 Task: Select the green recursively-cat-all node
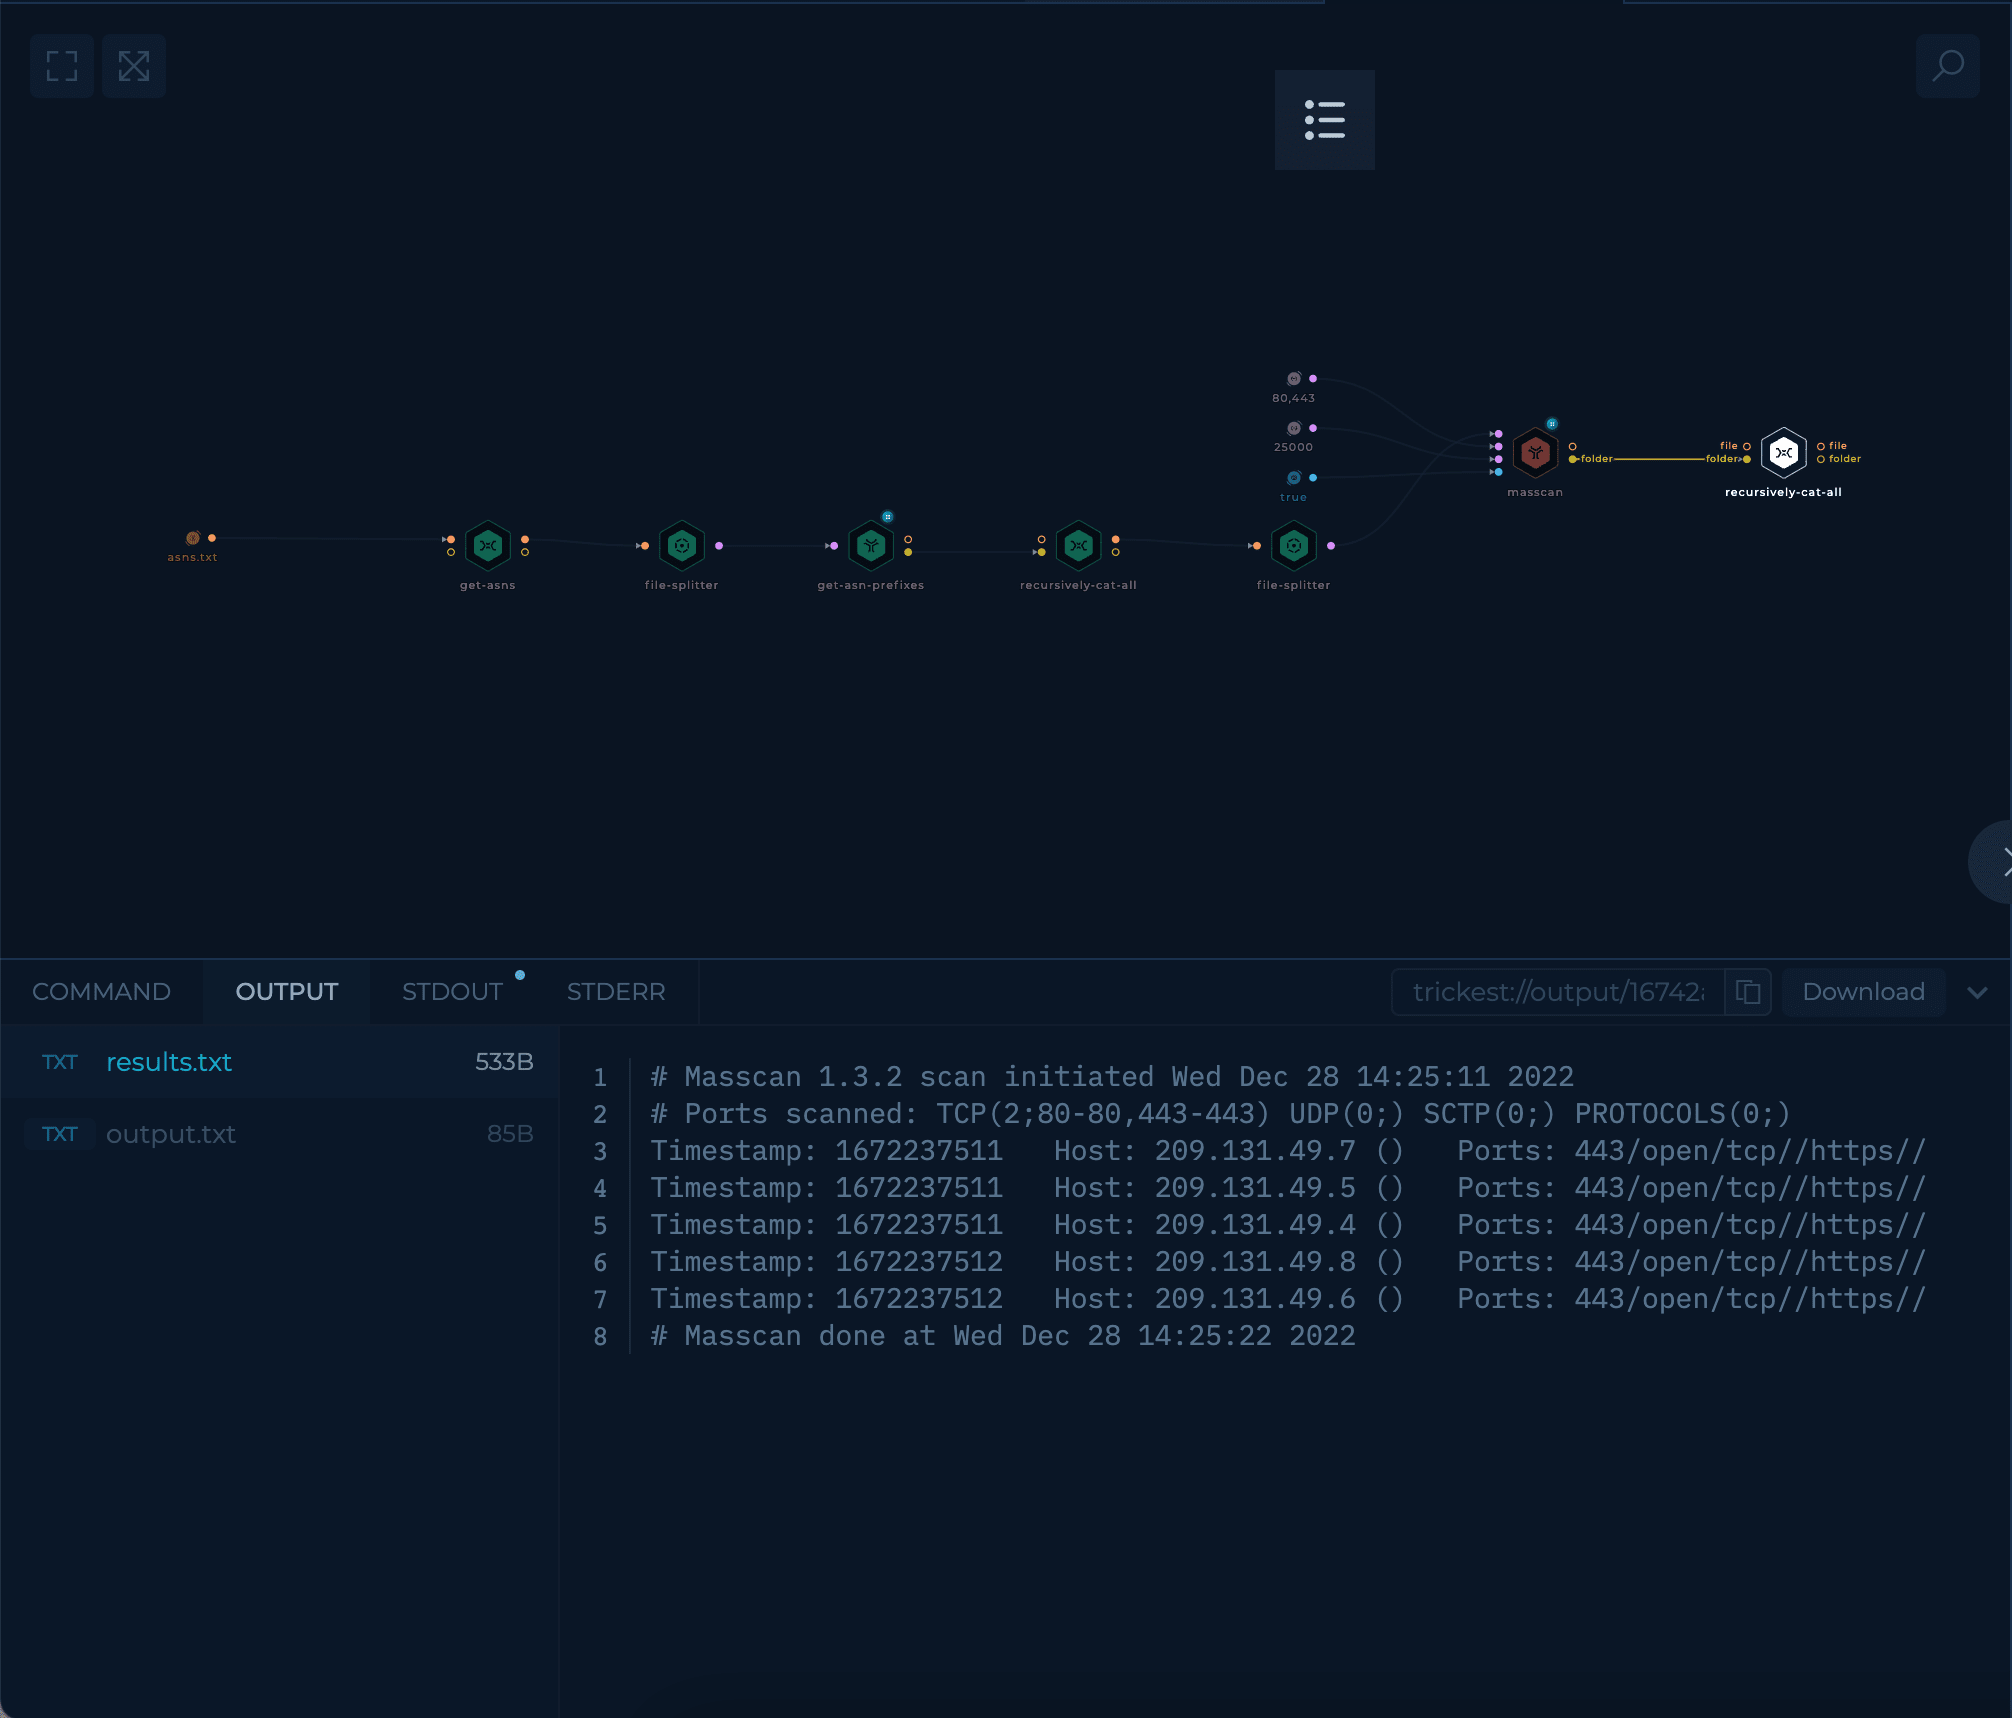tap(1078, 546)
